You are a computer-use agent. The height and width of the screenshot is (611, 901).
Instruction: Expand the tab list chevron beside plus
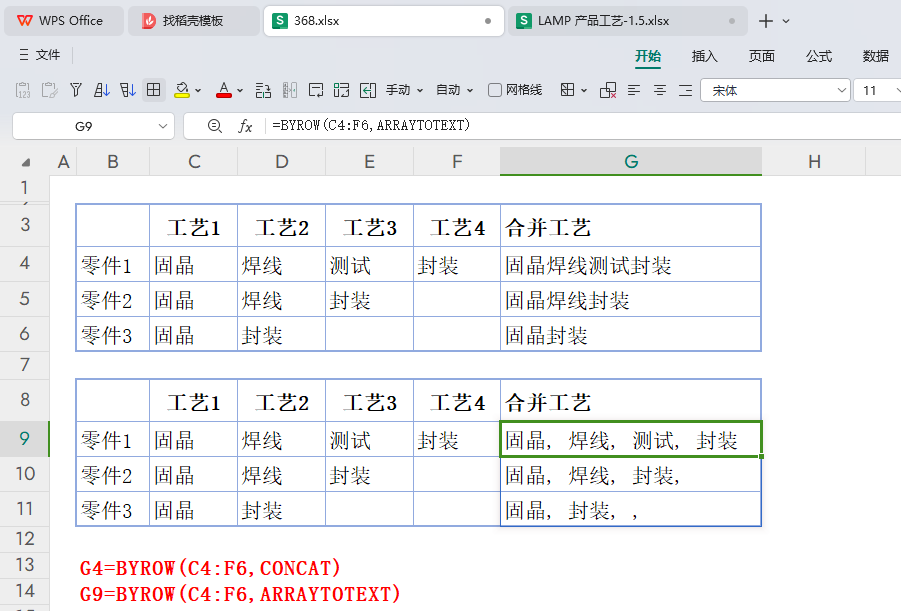click(x=786, y=21)
